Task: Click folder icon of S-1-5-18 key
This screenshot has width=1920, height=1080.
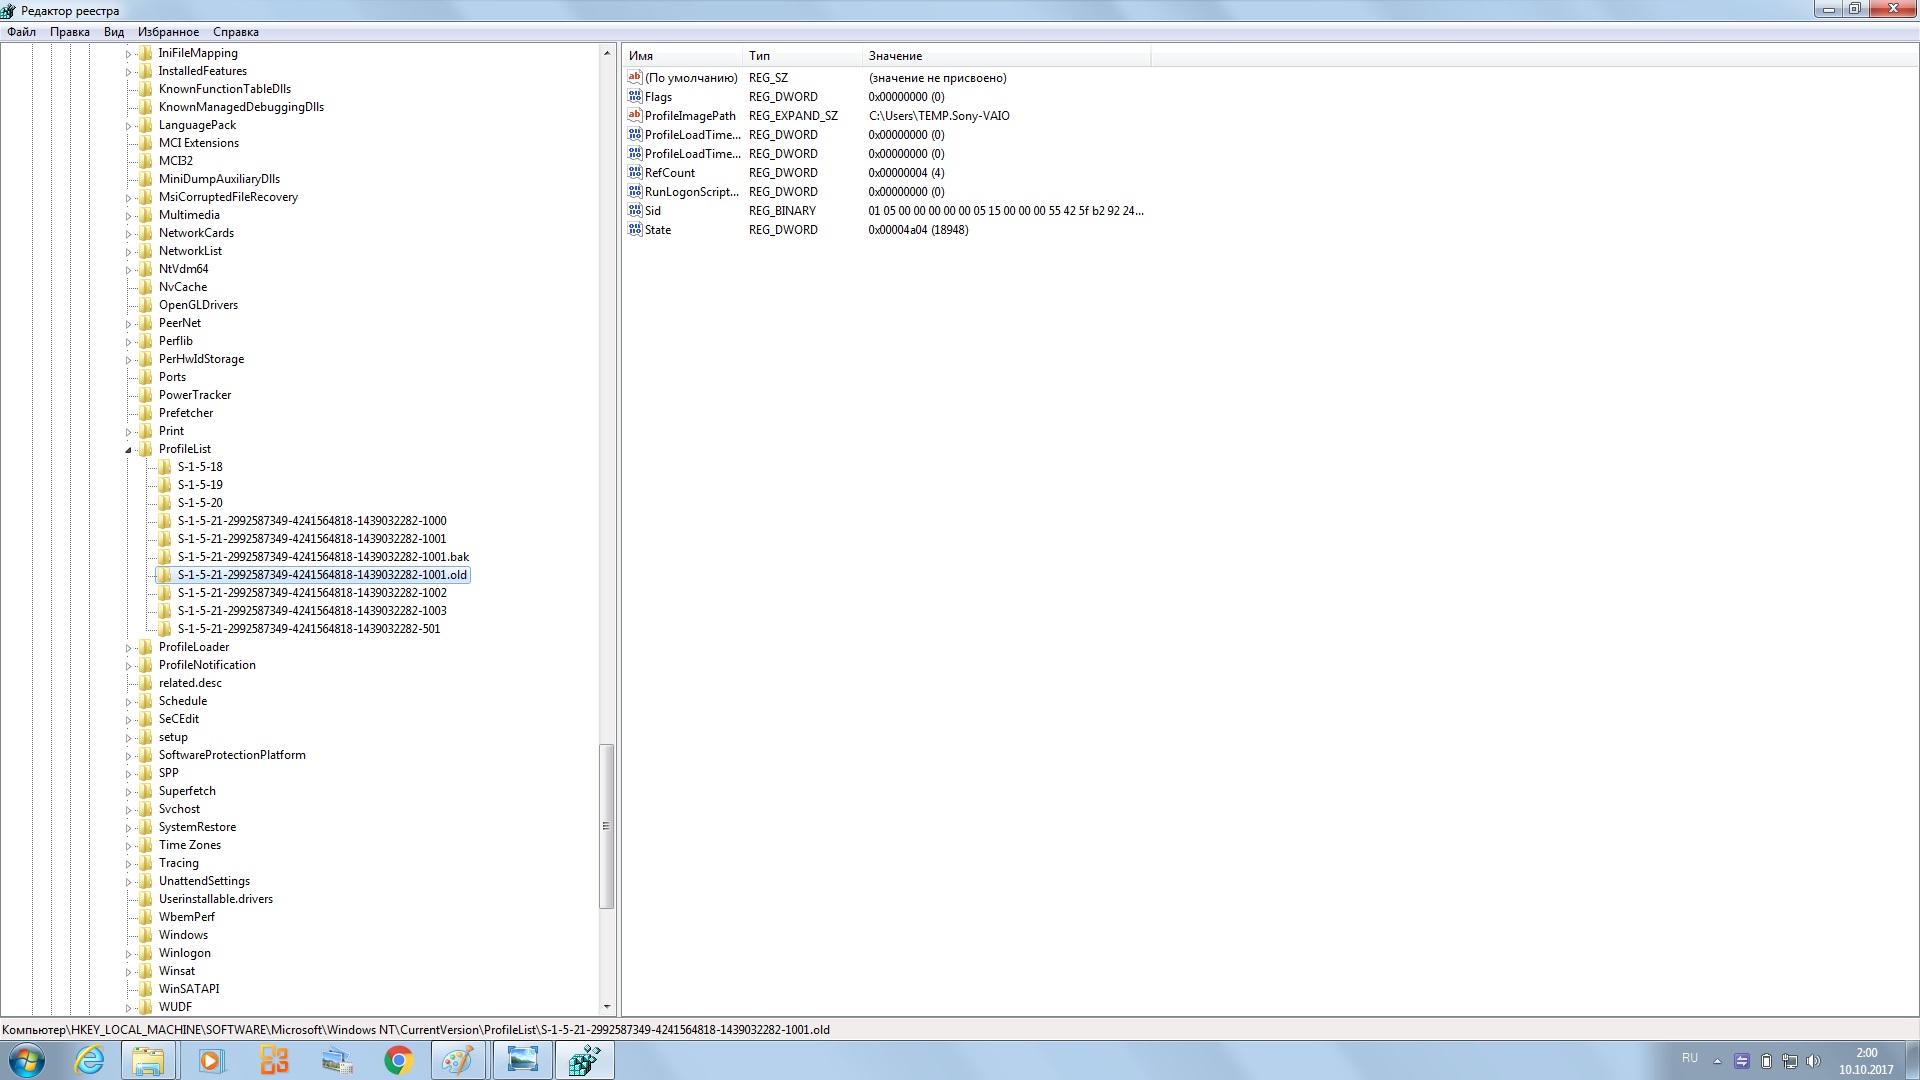Action: tap(165, 467)
